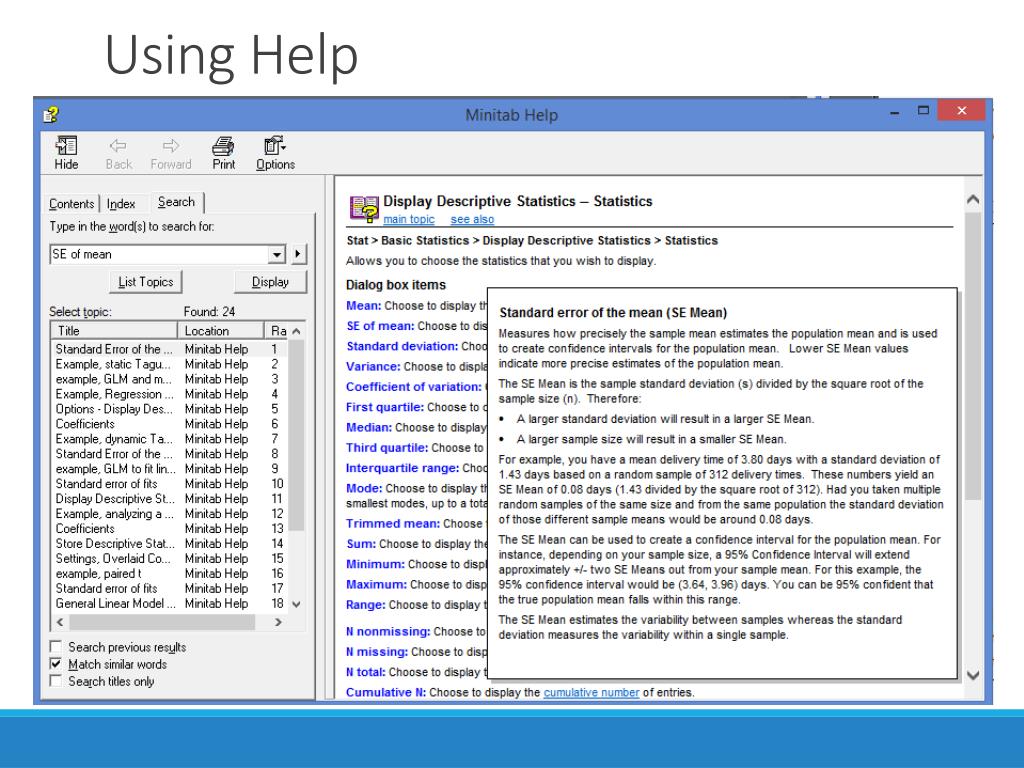Click the Back arrow toolbar icon

click(x=118, y=153)
